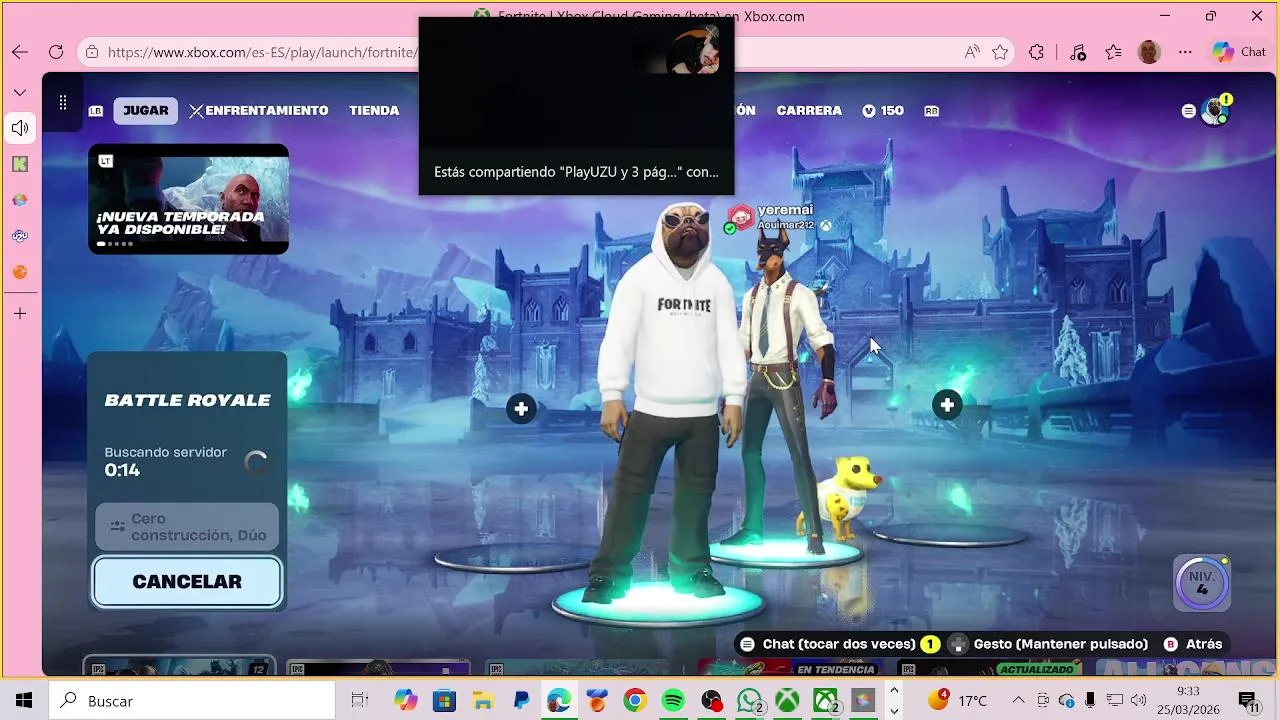Go back with the Atrás button

(x=1193, y=644)
